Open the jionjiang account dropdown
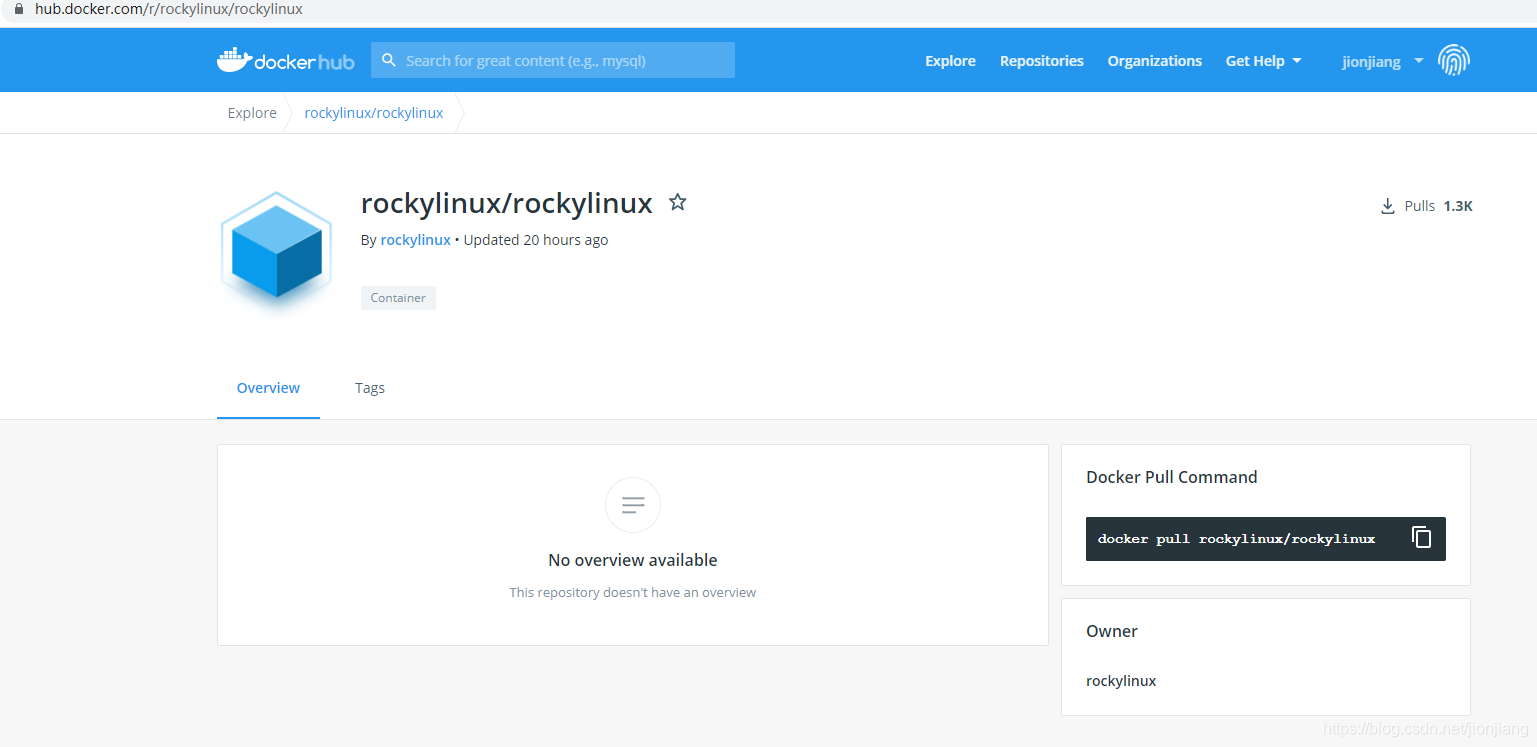The width and height of the screenshot is (1537, 747). tap(1383, 62)
